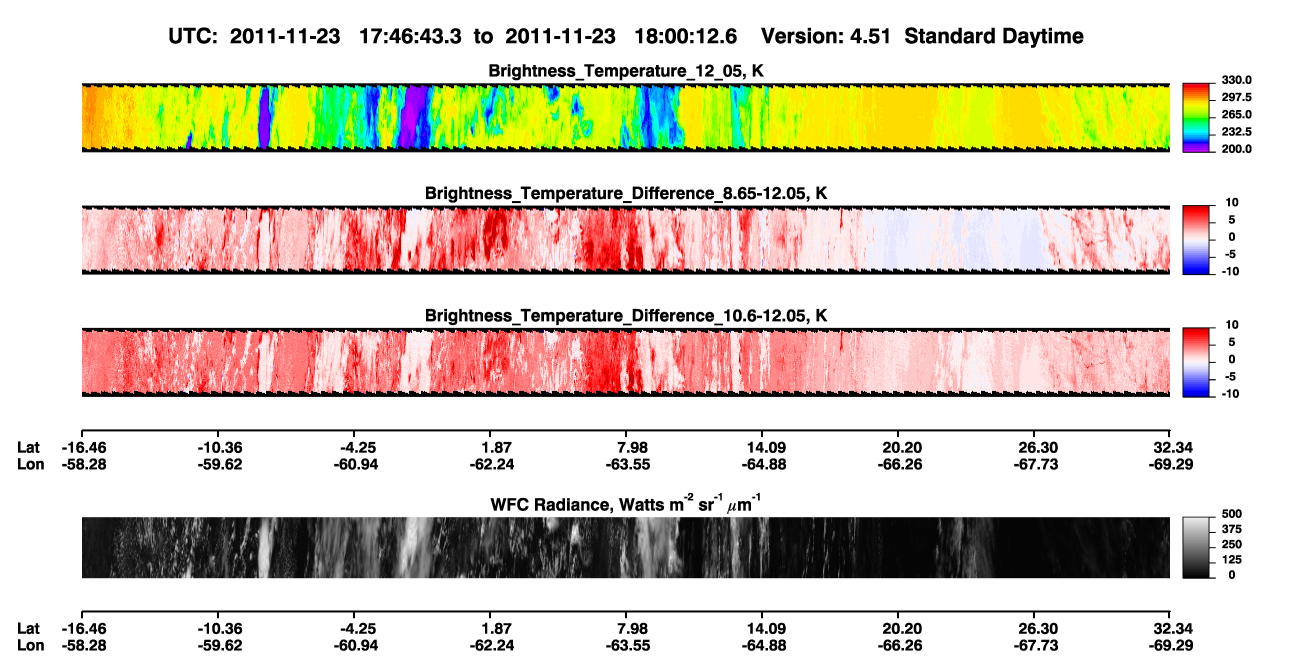
Task: Click the Brightness_Temperature_12_05 image strip
Action: pyautogui.click(x=625, y=117)
